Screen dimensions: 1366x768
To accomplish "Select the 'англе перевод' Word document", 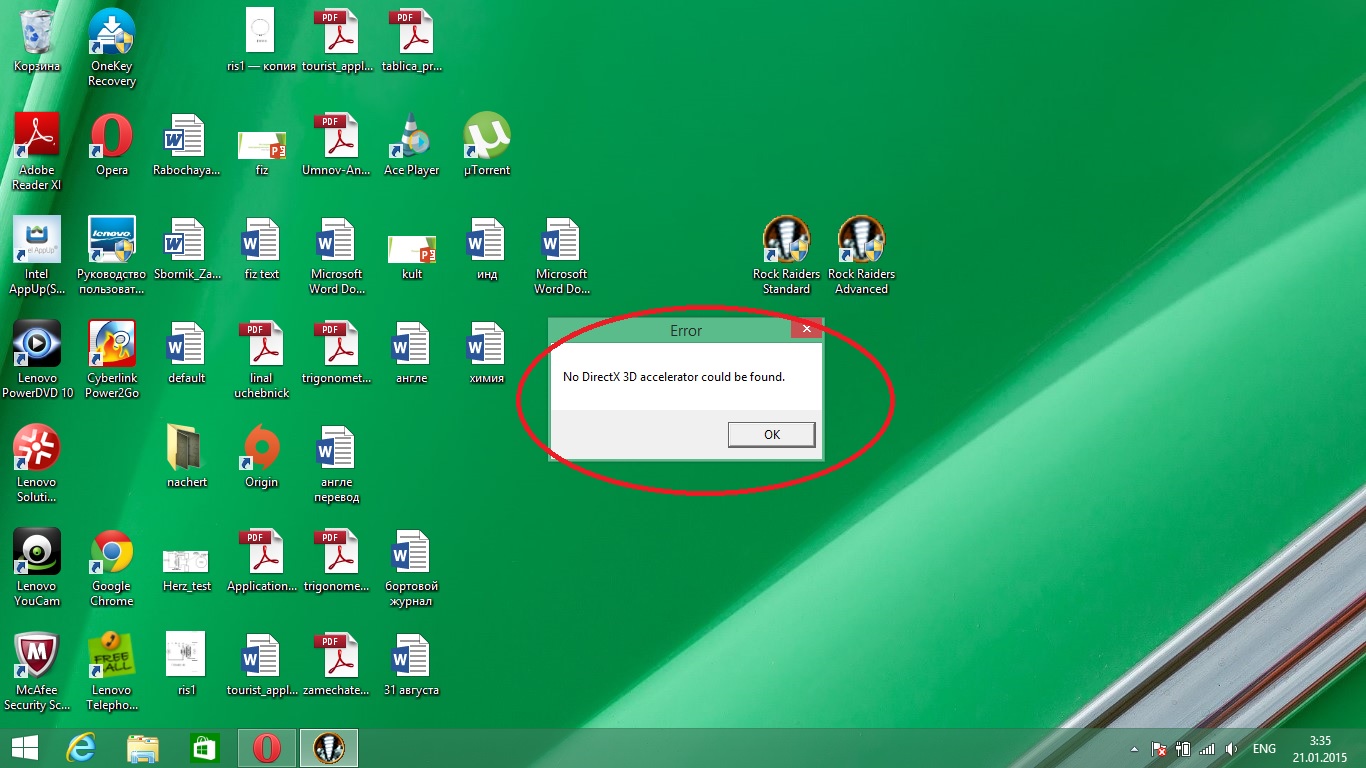I will tap(337, 464).
